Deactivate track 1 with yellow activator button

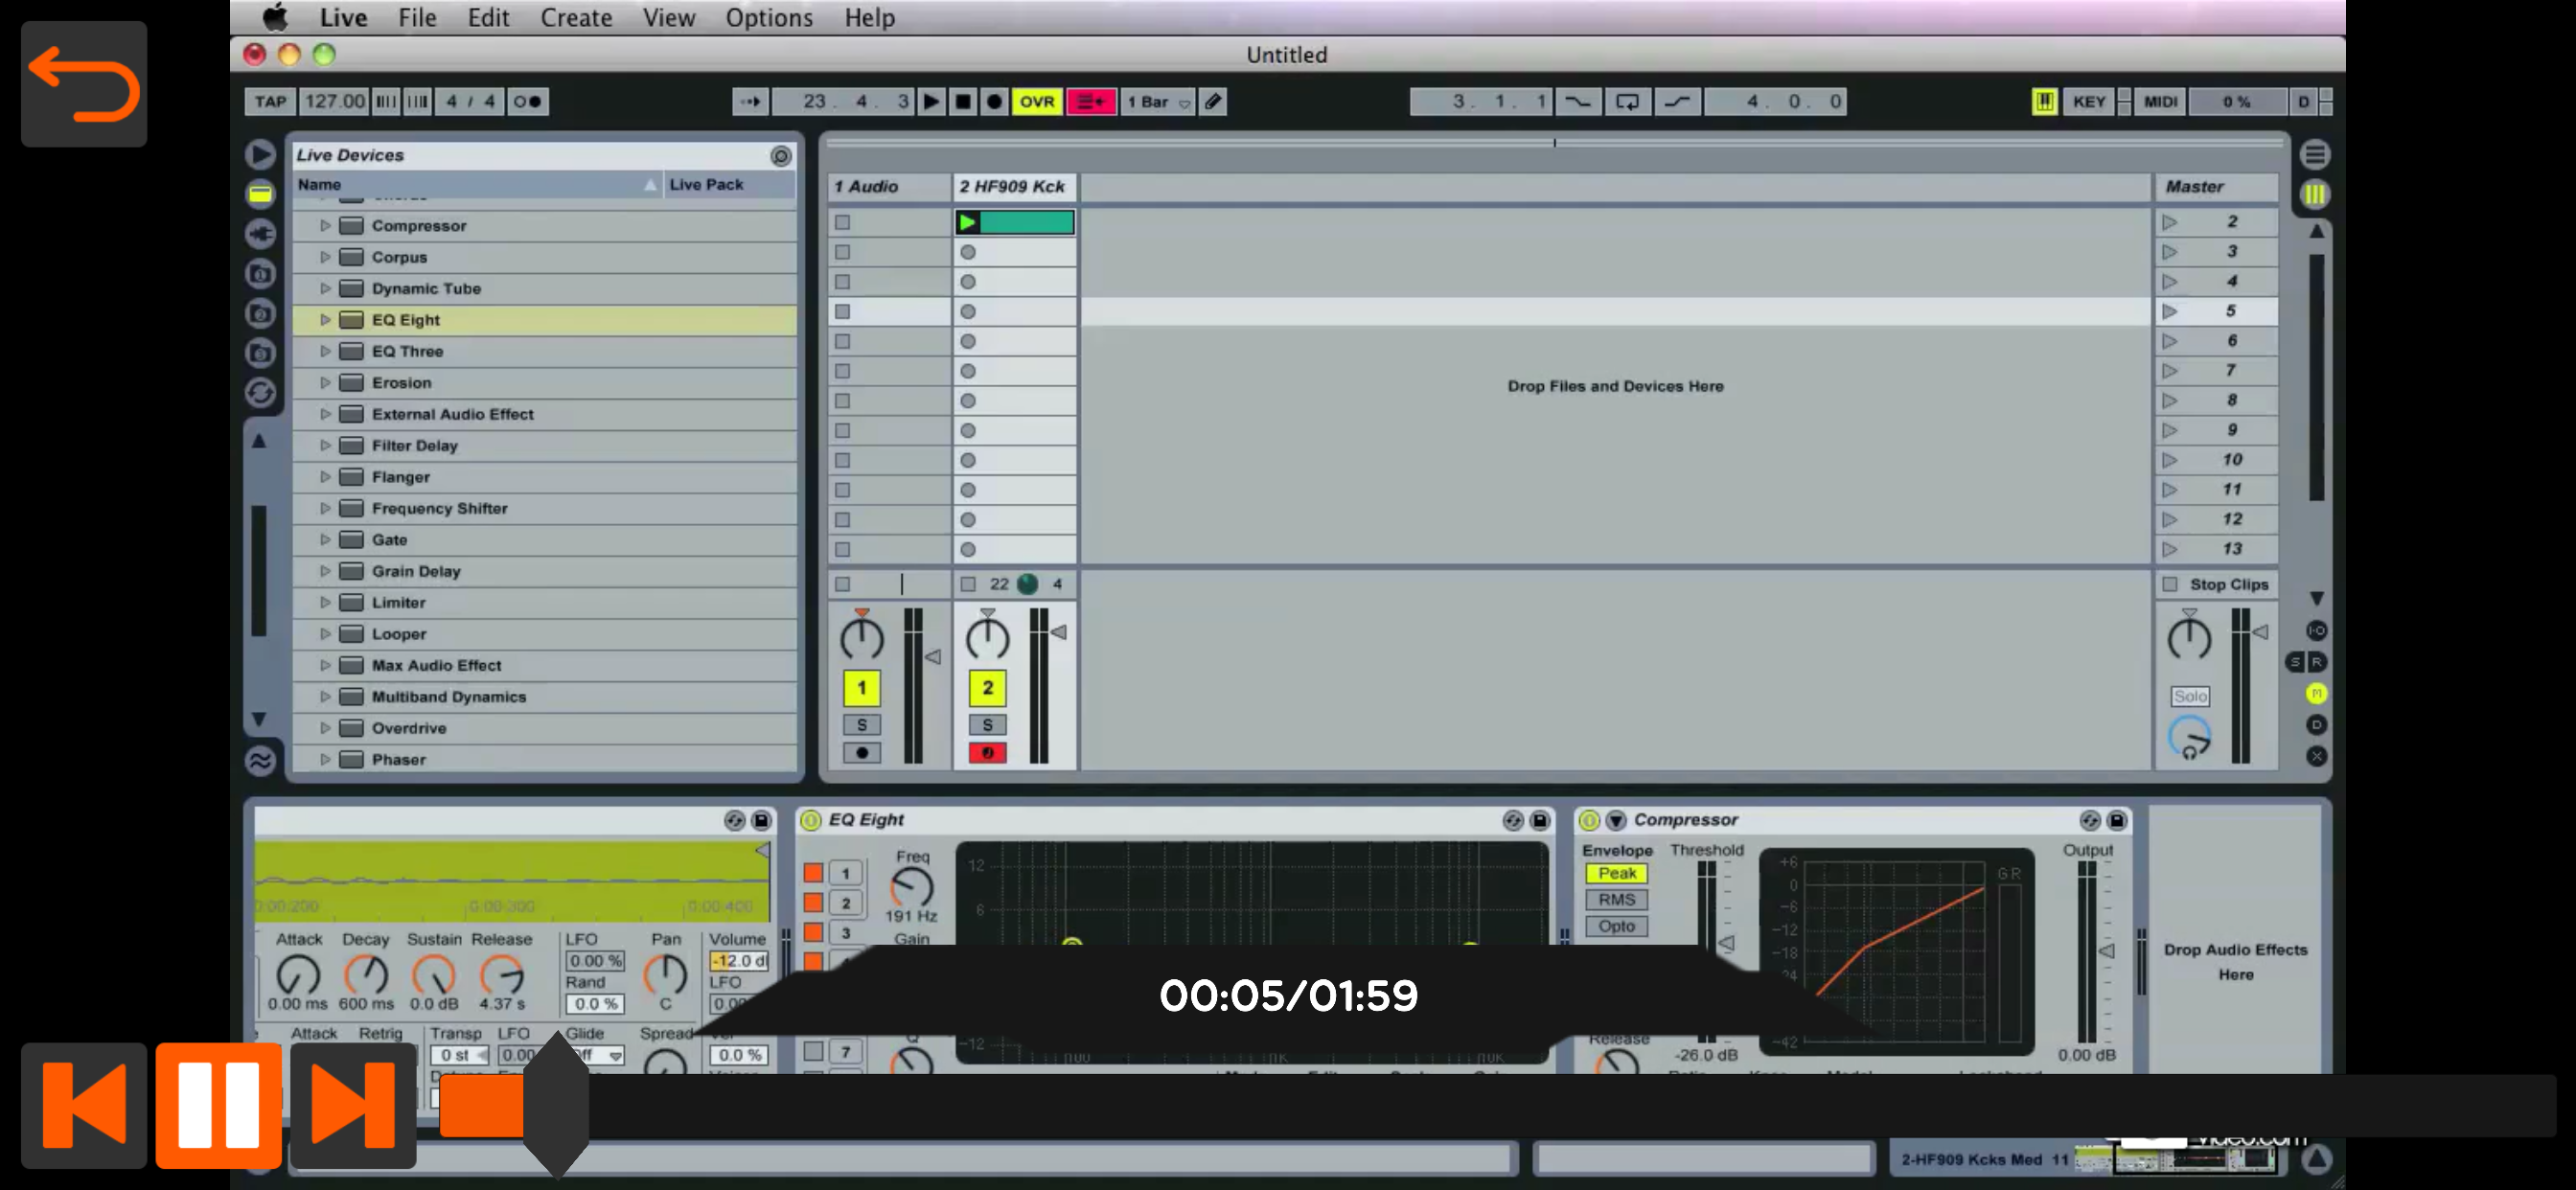click(861, 688)
